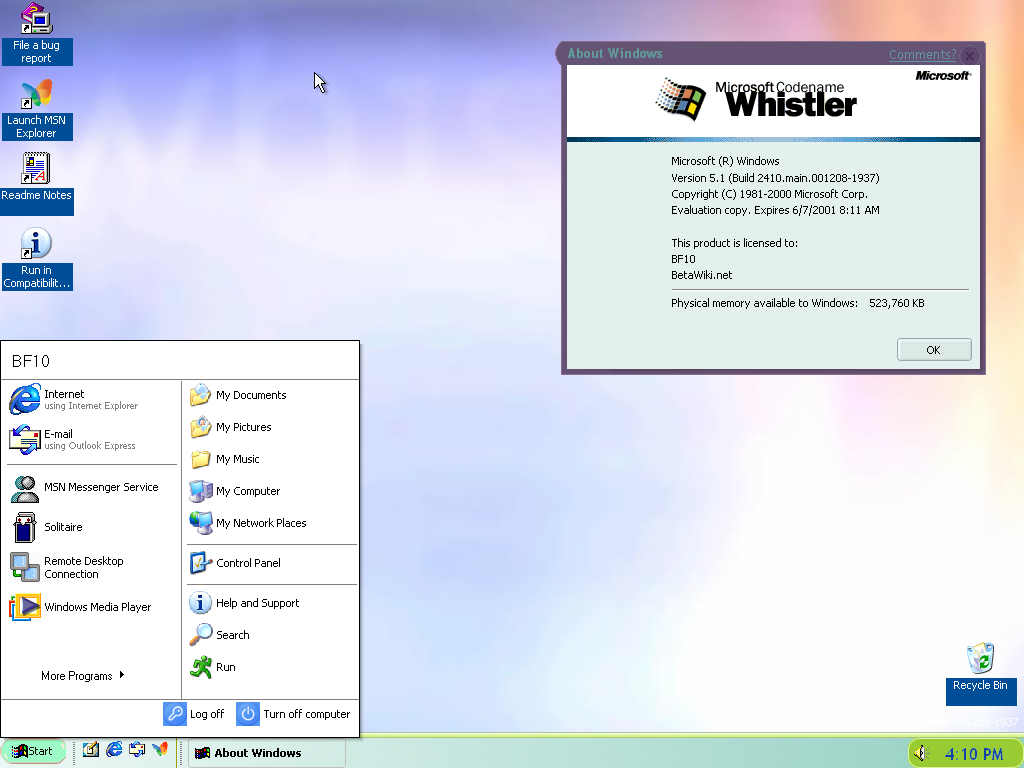Click Show Desktop icon in quick launch
This screenshot has width=1024, height=768.
tap(91, 750)
